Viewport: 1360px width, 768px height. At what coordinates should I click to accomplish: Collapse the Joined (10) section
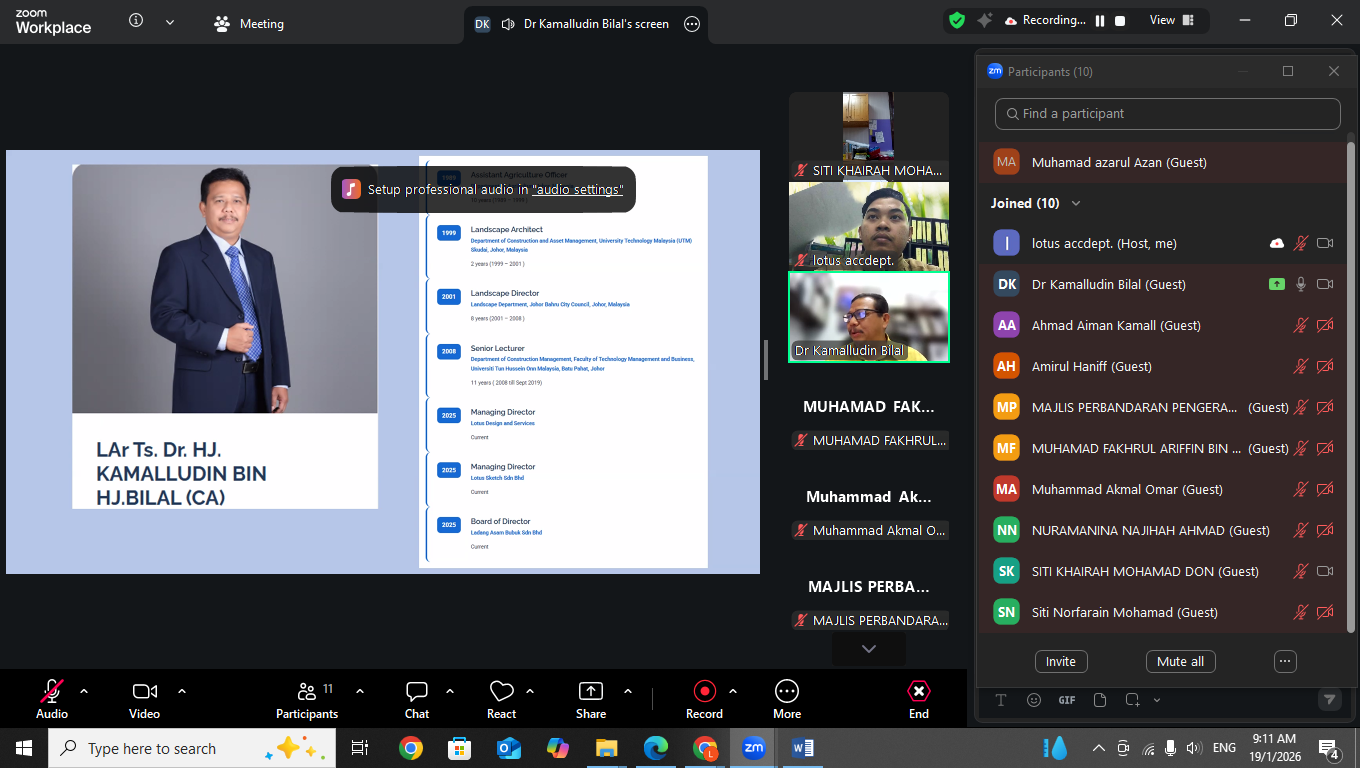[1076, 203]
